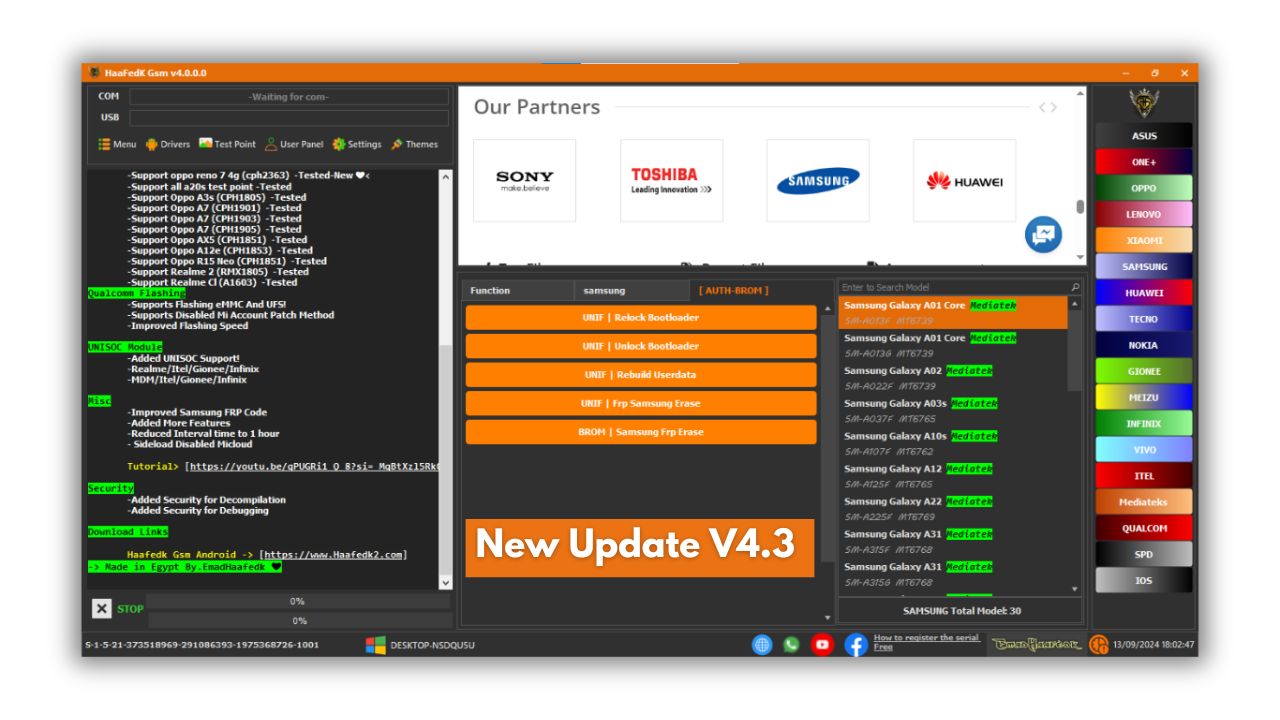This screenshot has height=720, width=1280.
Task: Select the NOKIA brand button
Action: pyautogui.click(x=1144, y=345)
